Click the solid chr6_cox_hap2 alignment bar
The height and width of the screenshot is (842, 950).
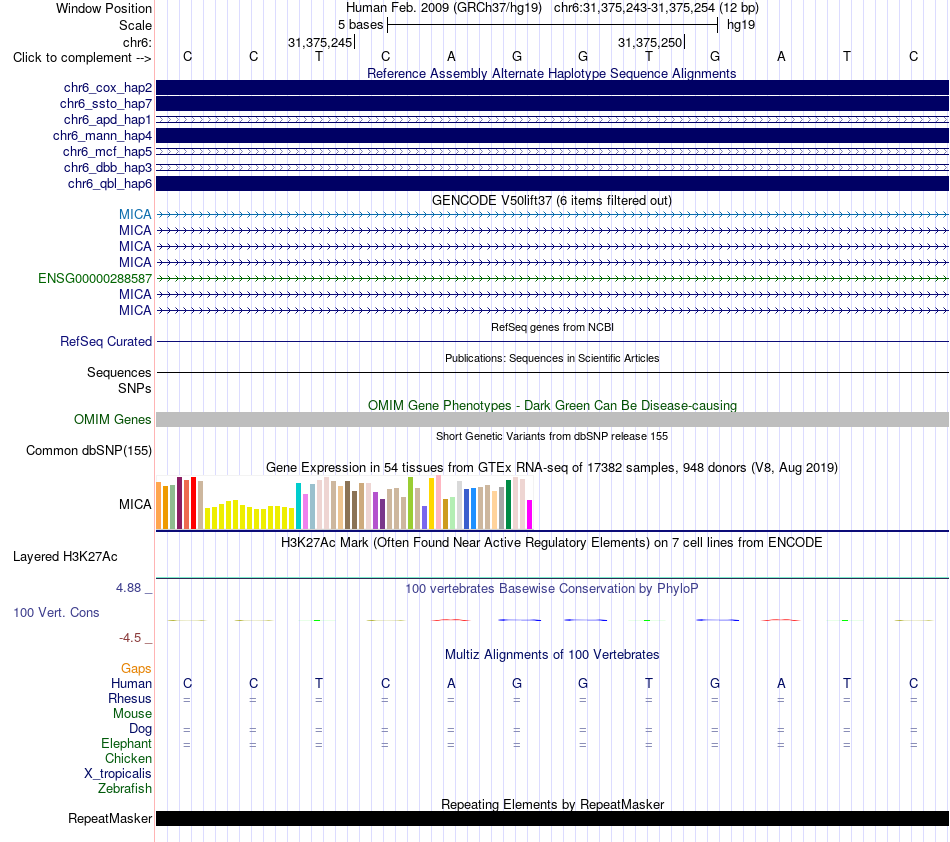pyautogui.click(x=552, y=88)
